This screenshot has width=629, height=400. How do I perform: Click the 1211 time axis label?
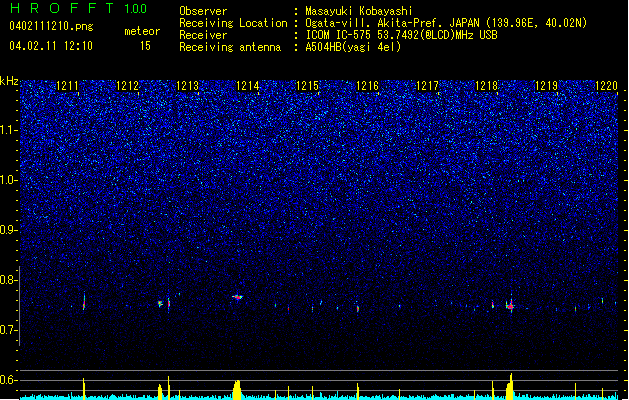point(67,86)
